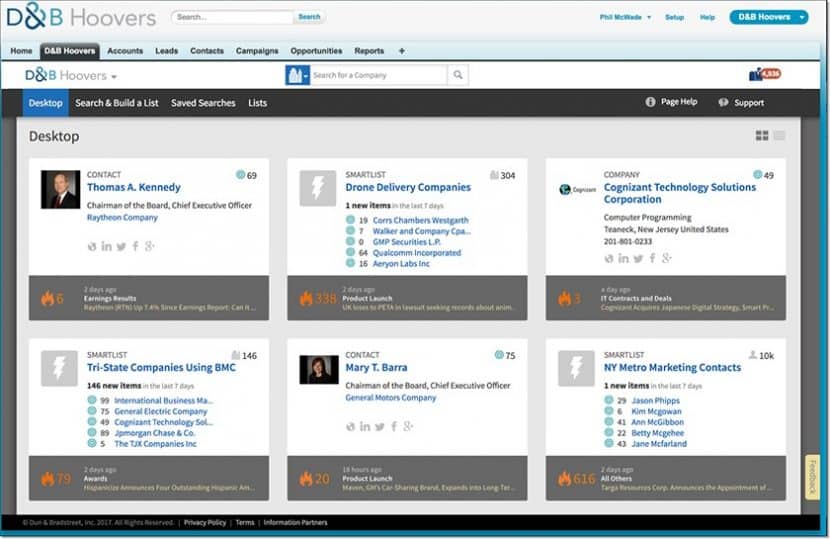
Task: Click Google Plus icon on Thomas Kennedy card
Action: click(x=149, y=246)
